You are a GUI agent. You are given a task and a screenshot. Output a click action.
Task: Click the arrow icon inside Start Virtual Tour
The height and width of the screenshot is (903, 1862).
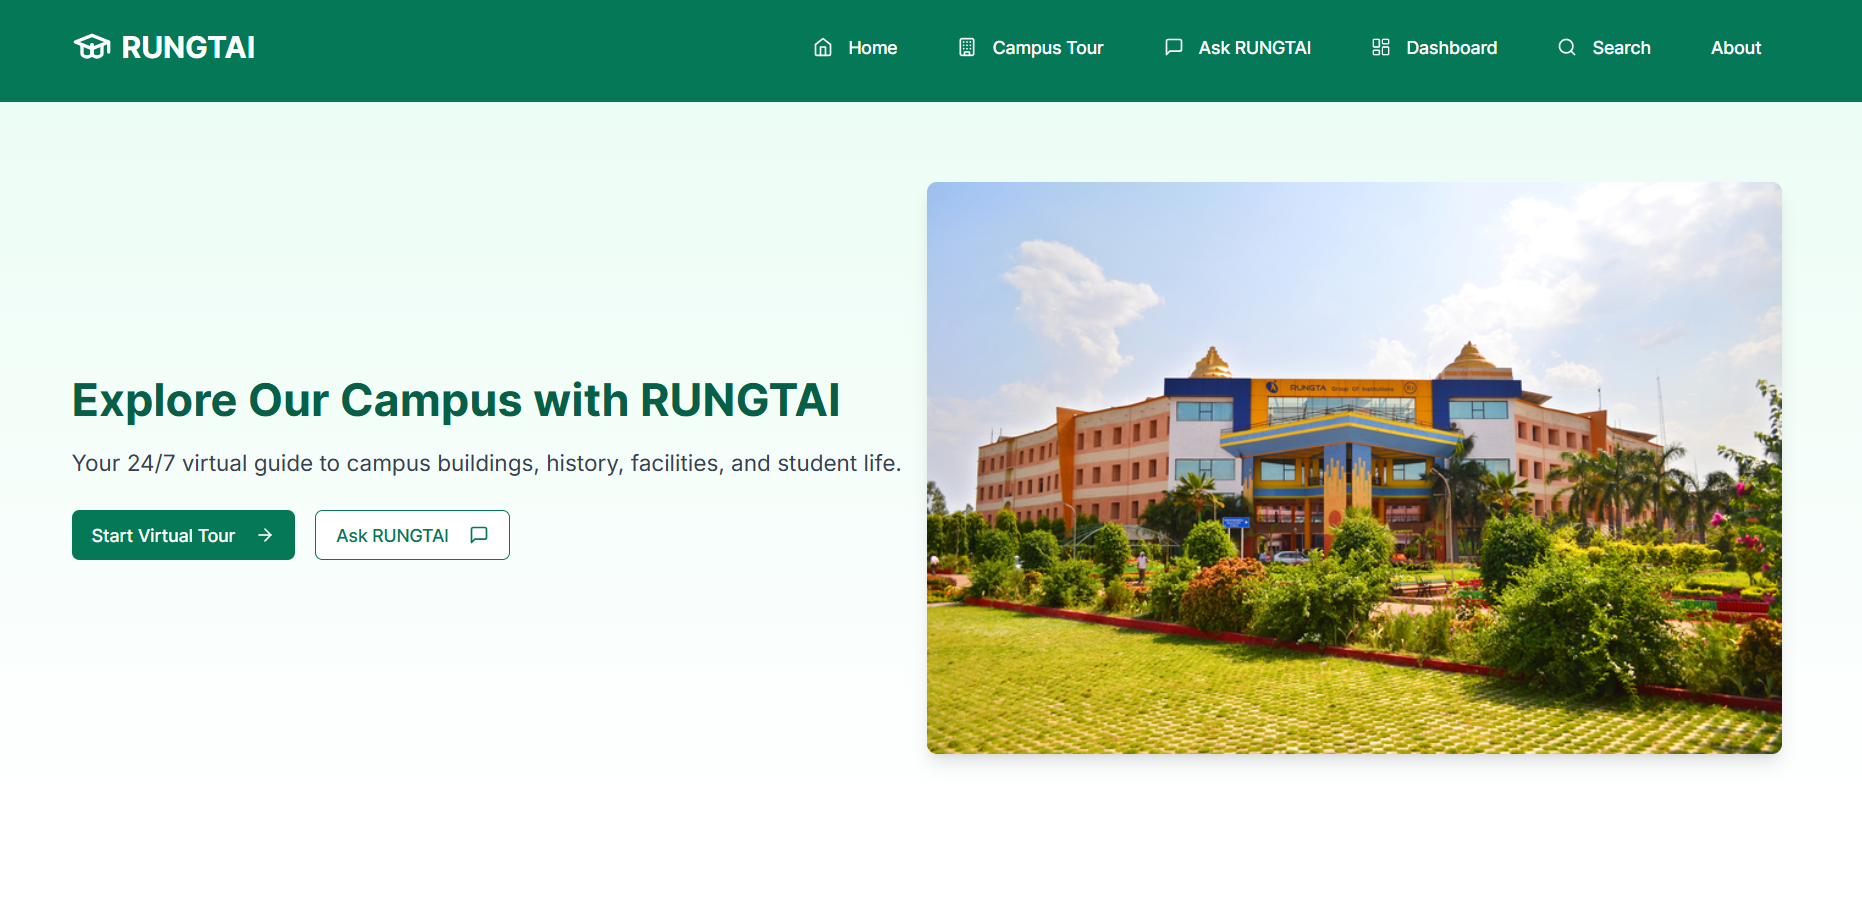tap(264, 535)
